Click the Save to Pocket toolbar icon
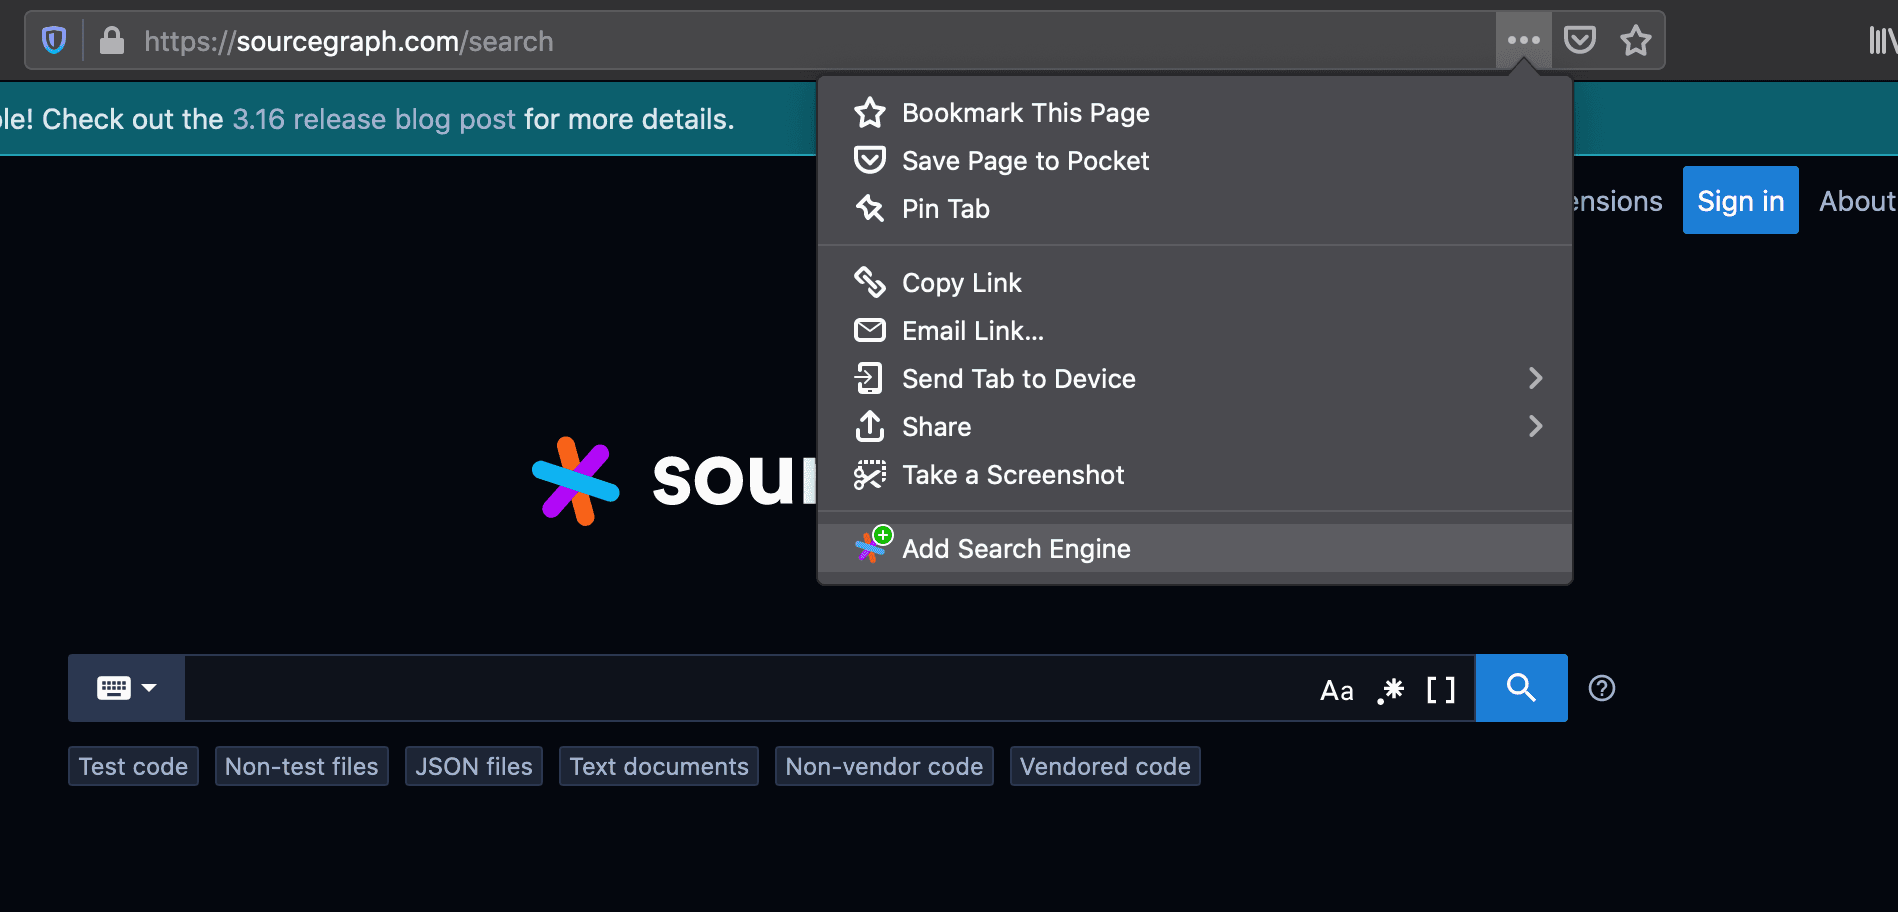This screenshot has height=912, width=1898. [x=1580, y=40]
